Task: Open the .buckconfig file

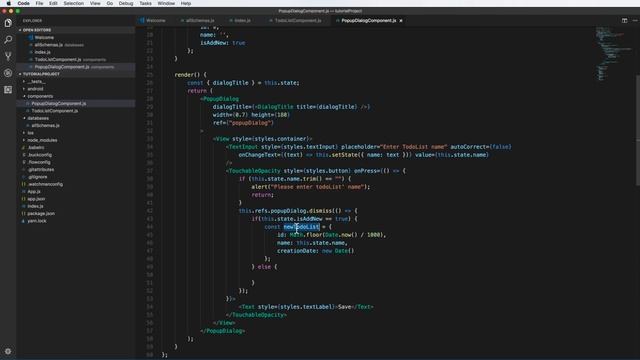Action: pos(40,155)
